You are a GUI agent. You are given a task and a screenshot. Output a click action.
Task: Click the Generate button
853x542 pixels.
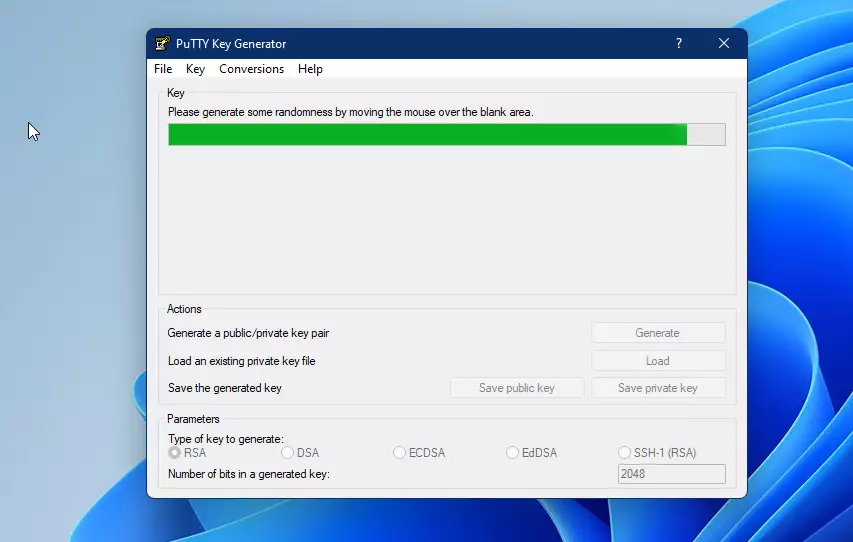click(x=658, y=332)
